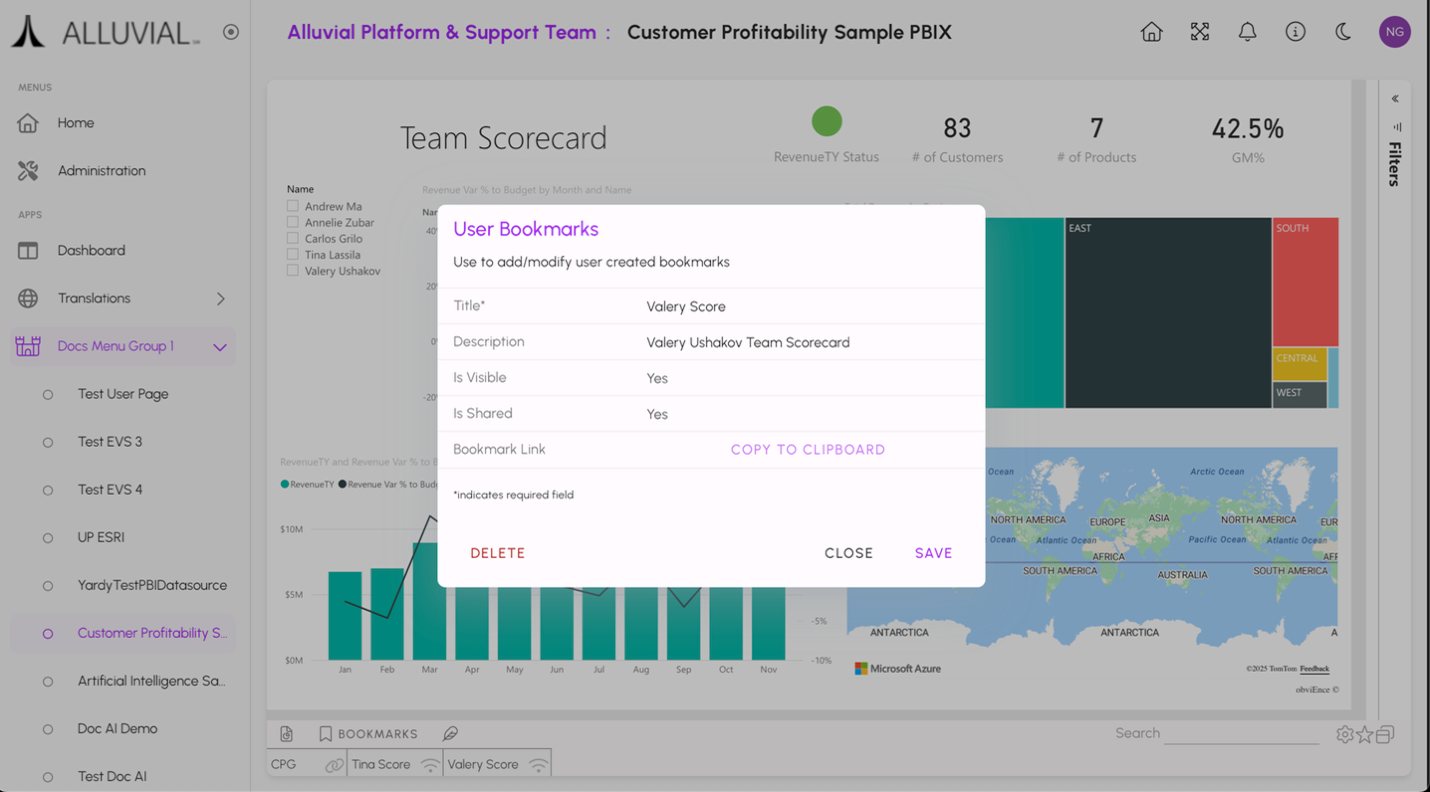
Task: Click the star icon in bottom bar
Action: coord(1364,735)
